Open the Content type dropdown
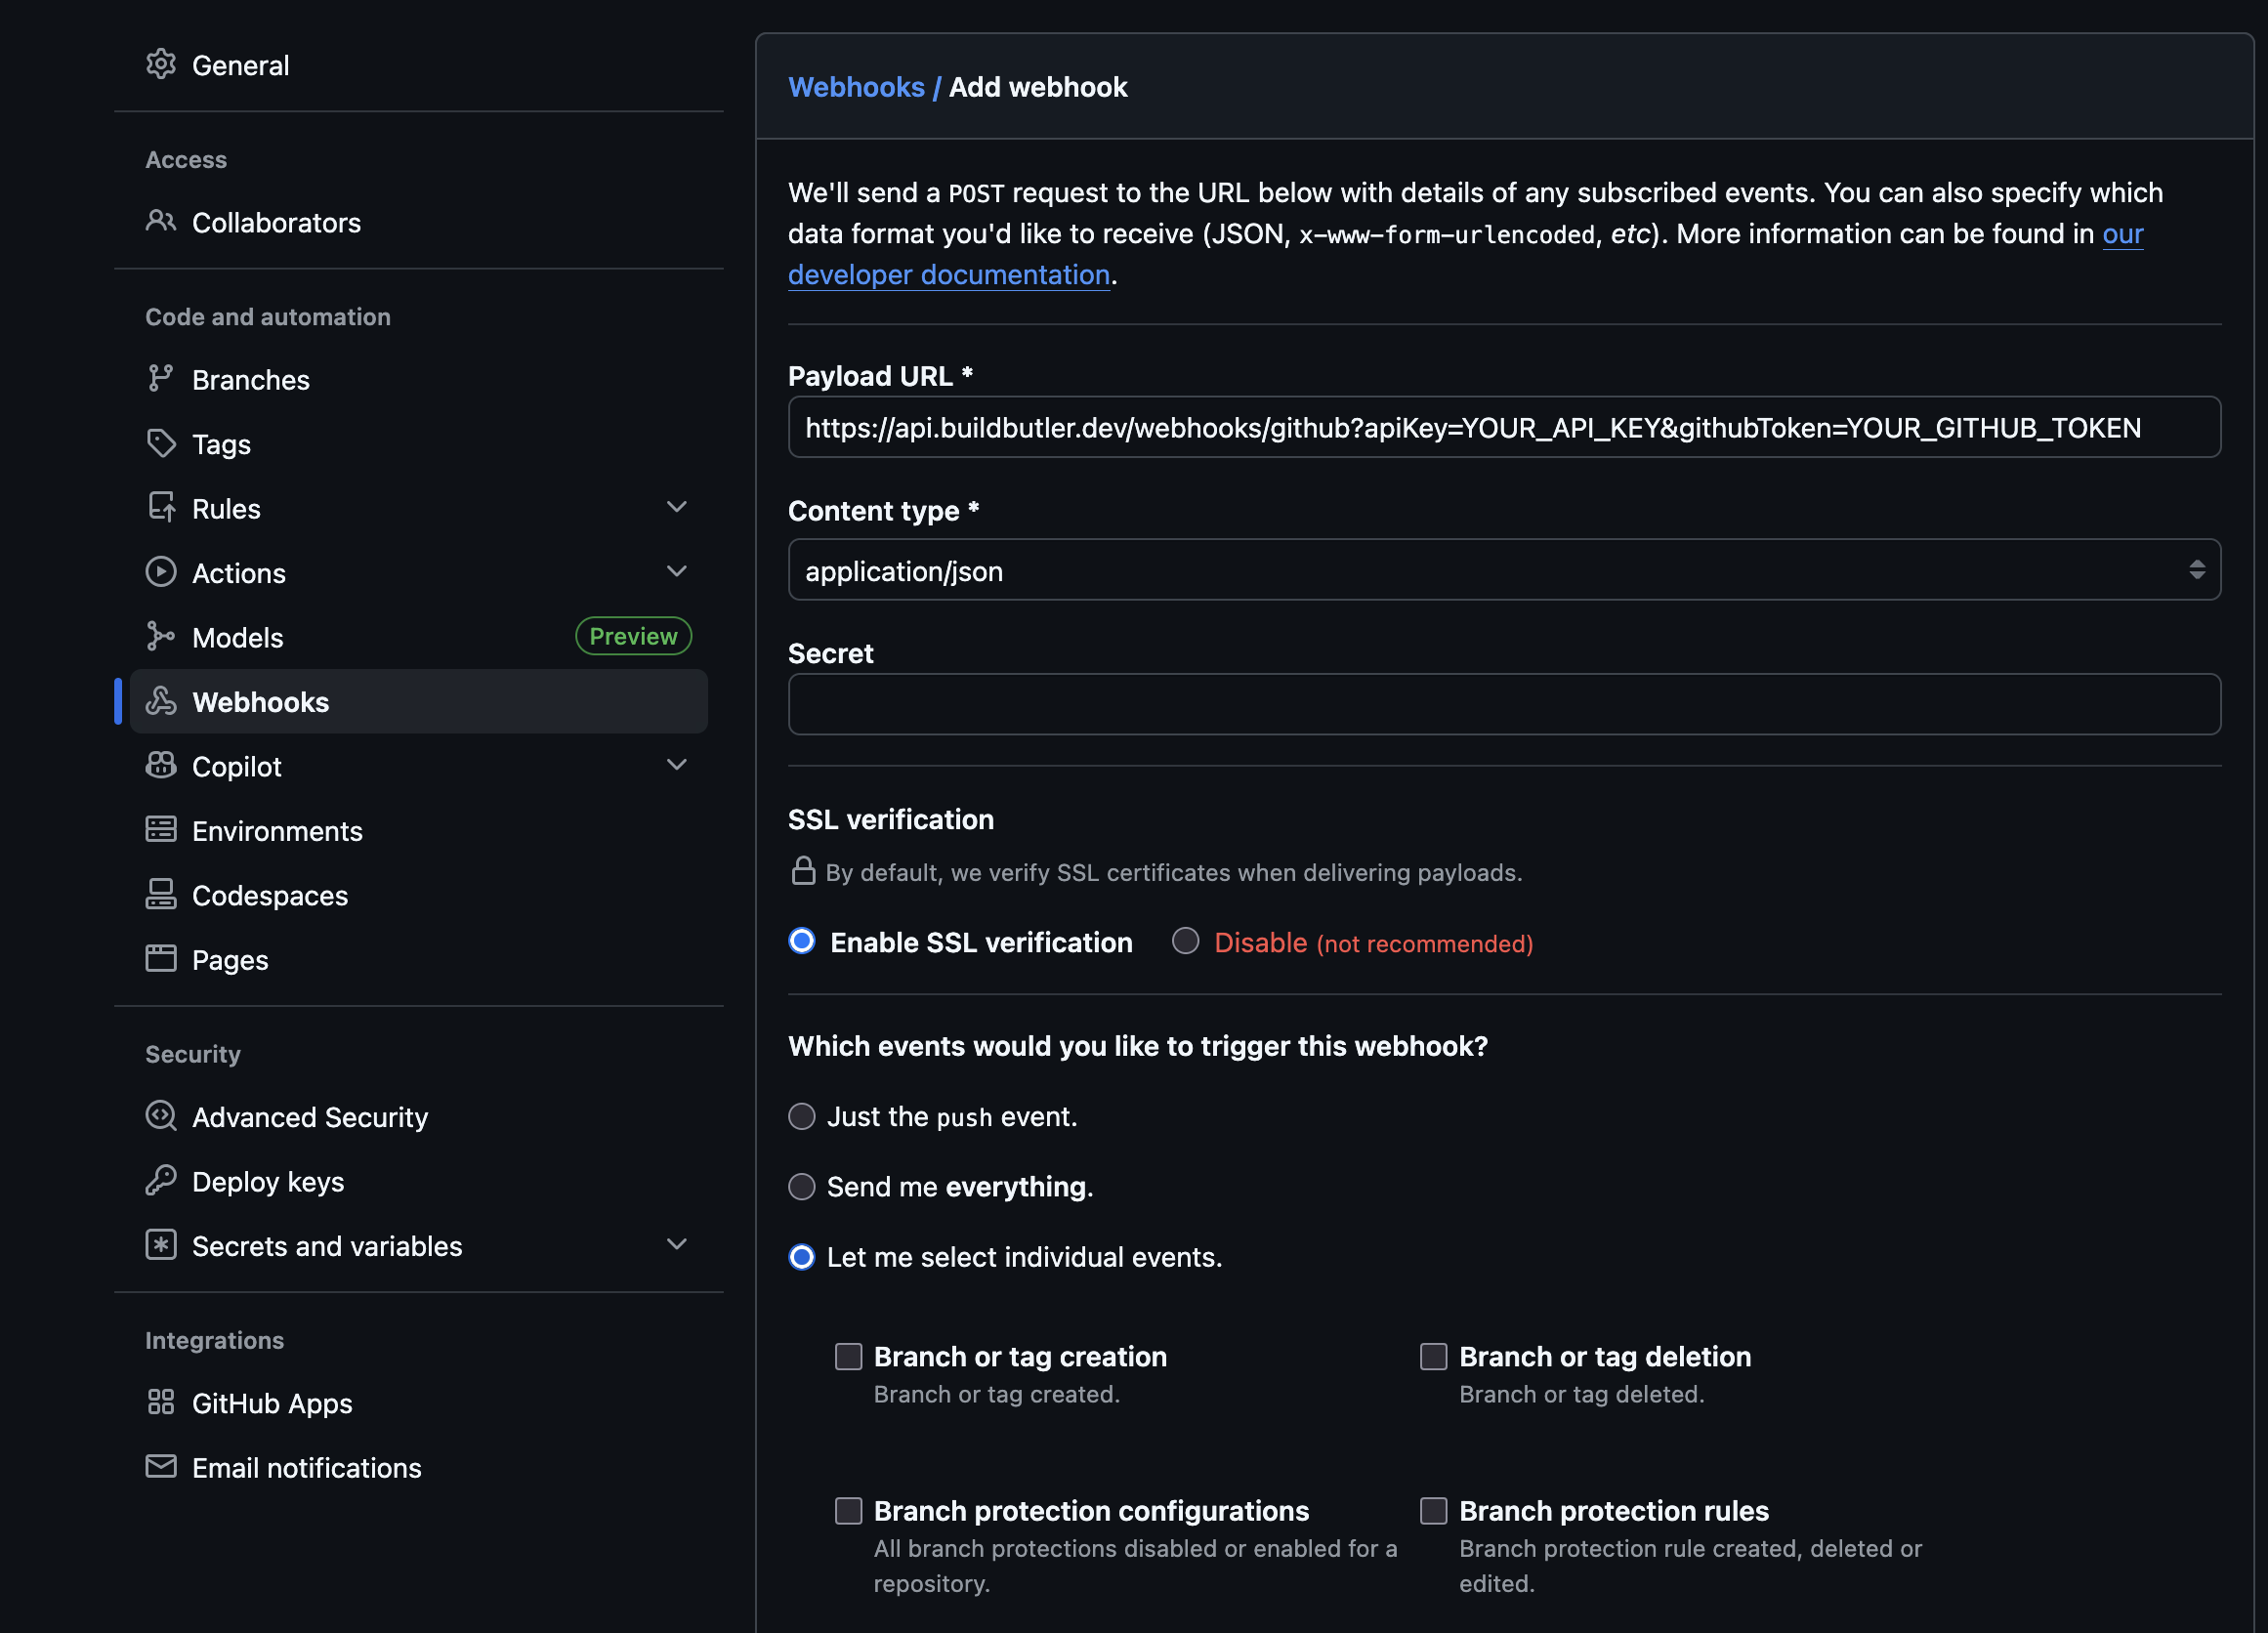 point(1503,570)
